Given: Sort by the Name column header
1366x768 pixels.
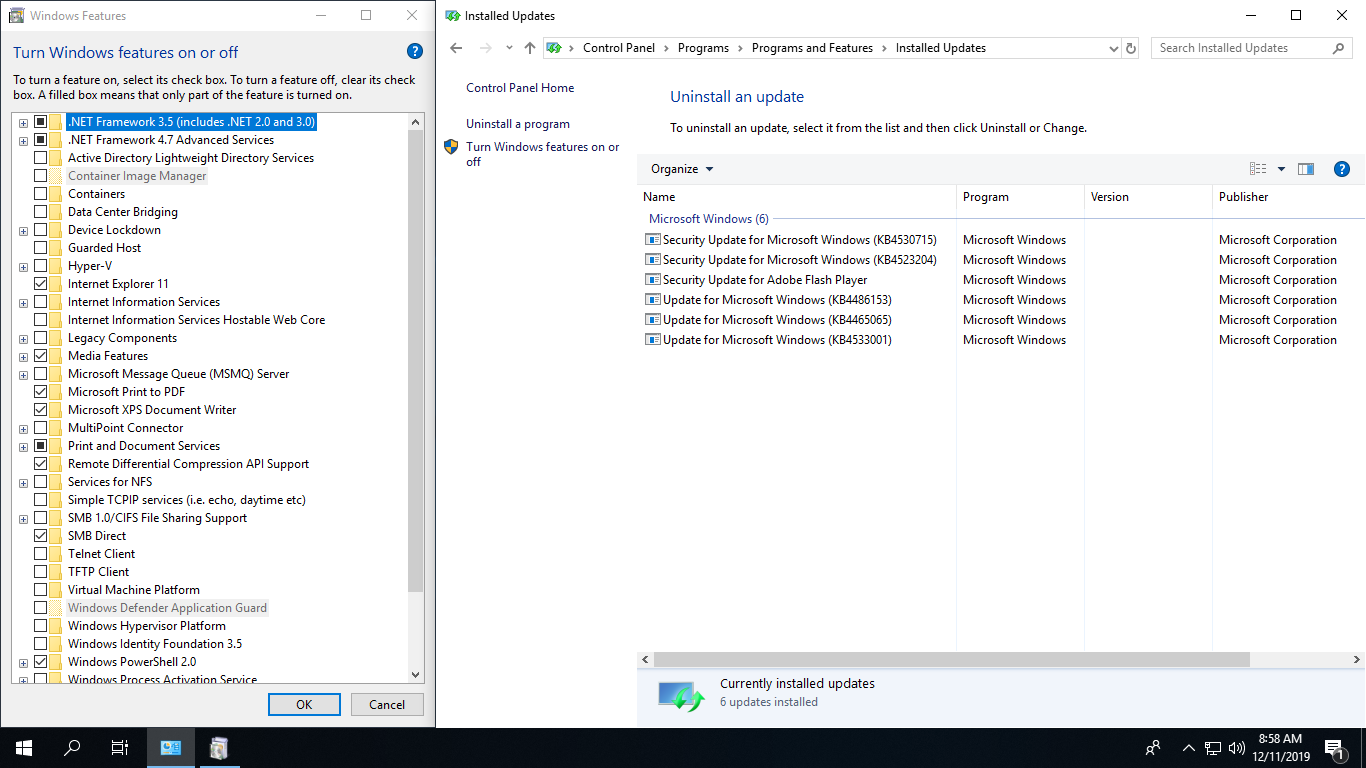Looking at the screenshot, I should click(797, 197).
